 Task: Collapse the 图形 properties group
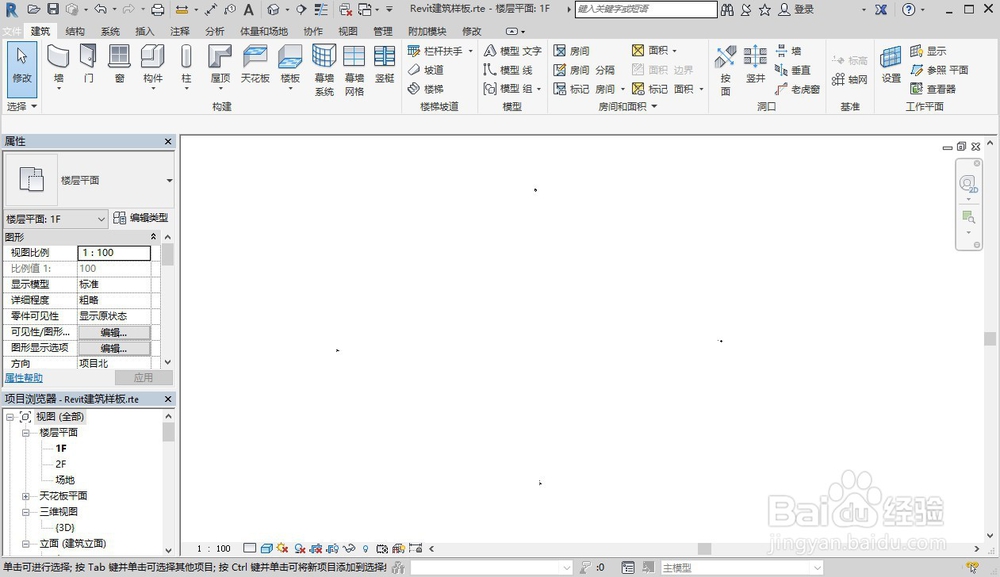[153, 237]
